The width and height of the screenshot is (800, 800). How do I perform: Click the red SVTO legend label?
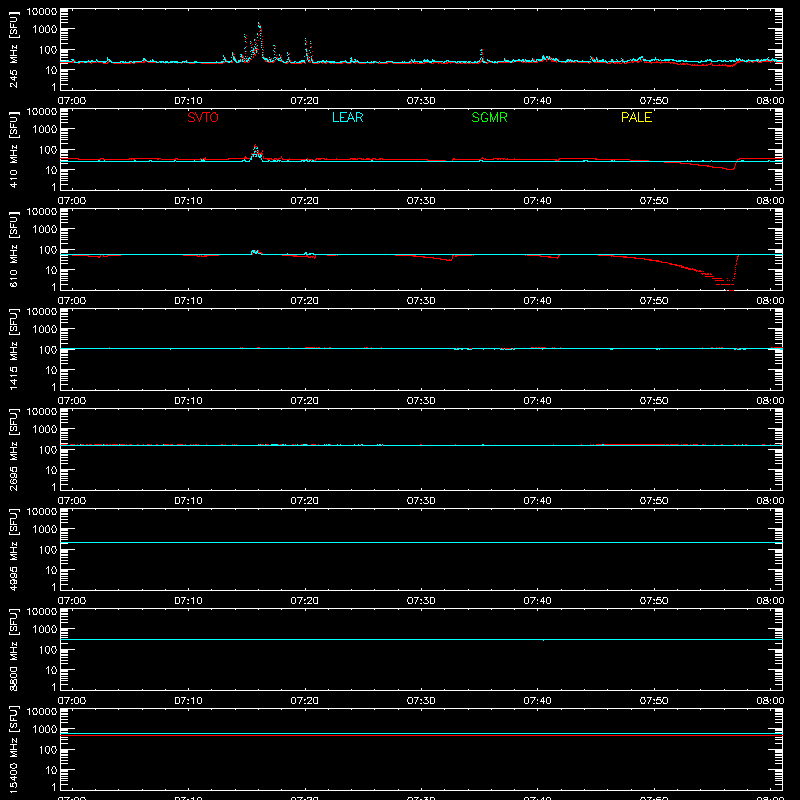(x=203, y=117)
